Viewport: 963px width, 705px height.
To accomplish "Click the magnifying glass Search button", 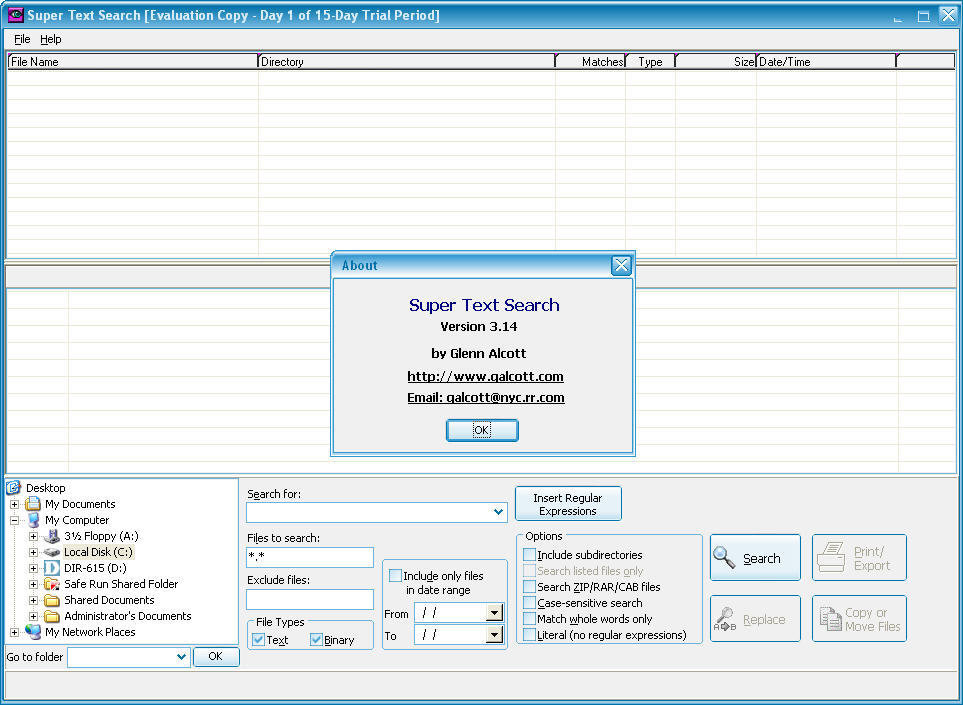I will tap(755, 558).
